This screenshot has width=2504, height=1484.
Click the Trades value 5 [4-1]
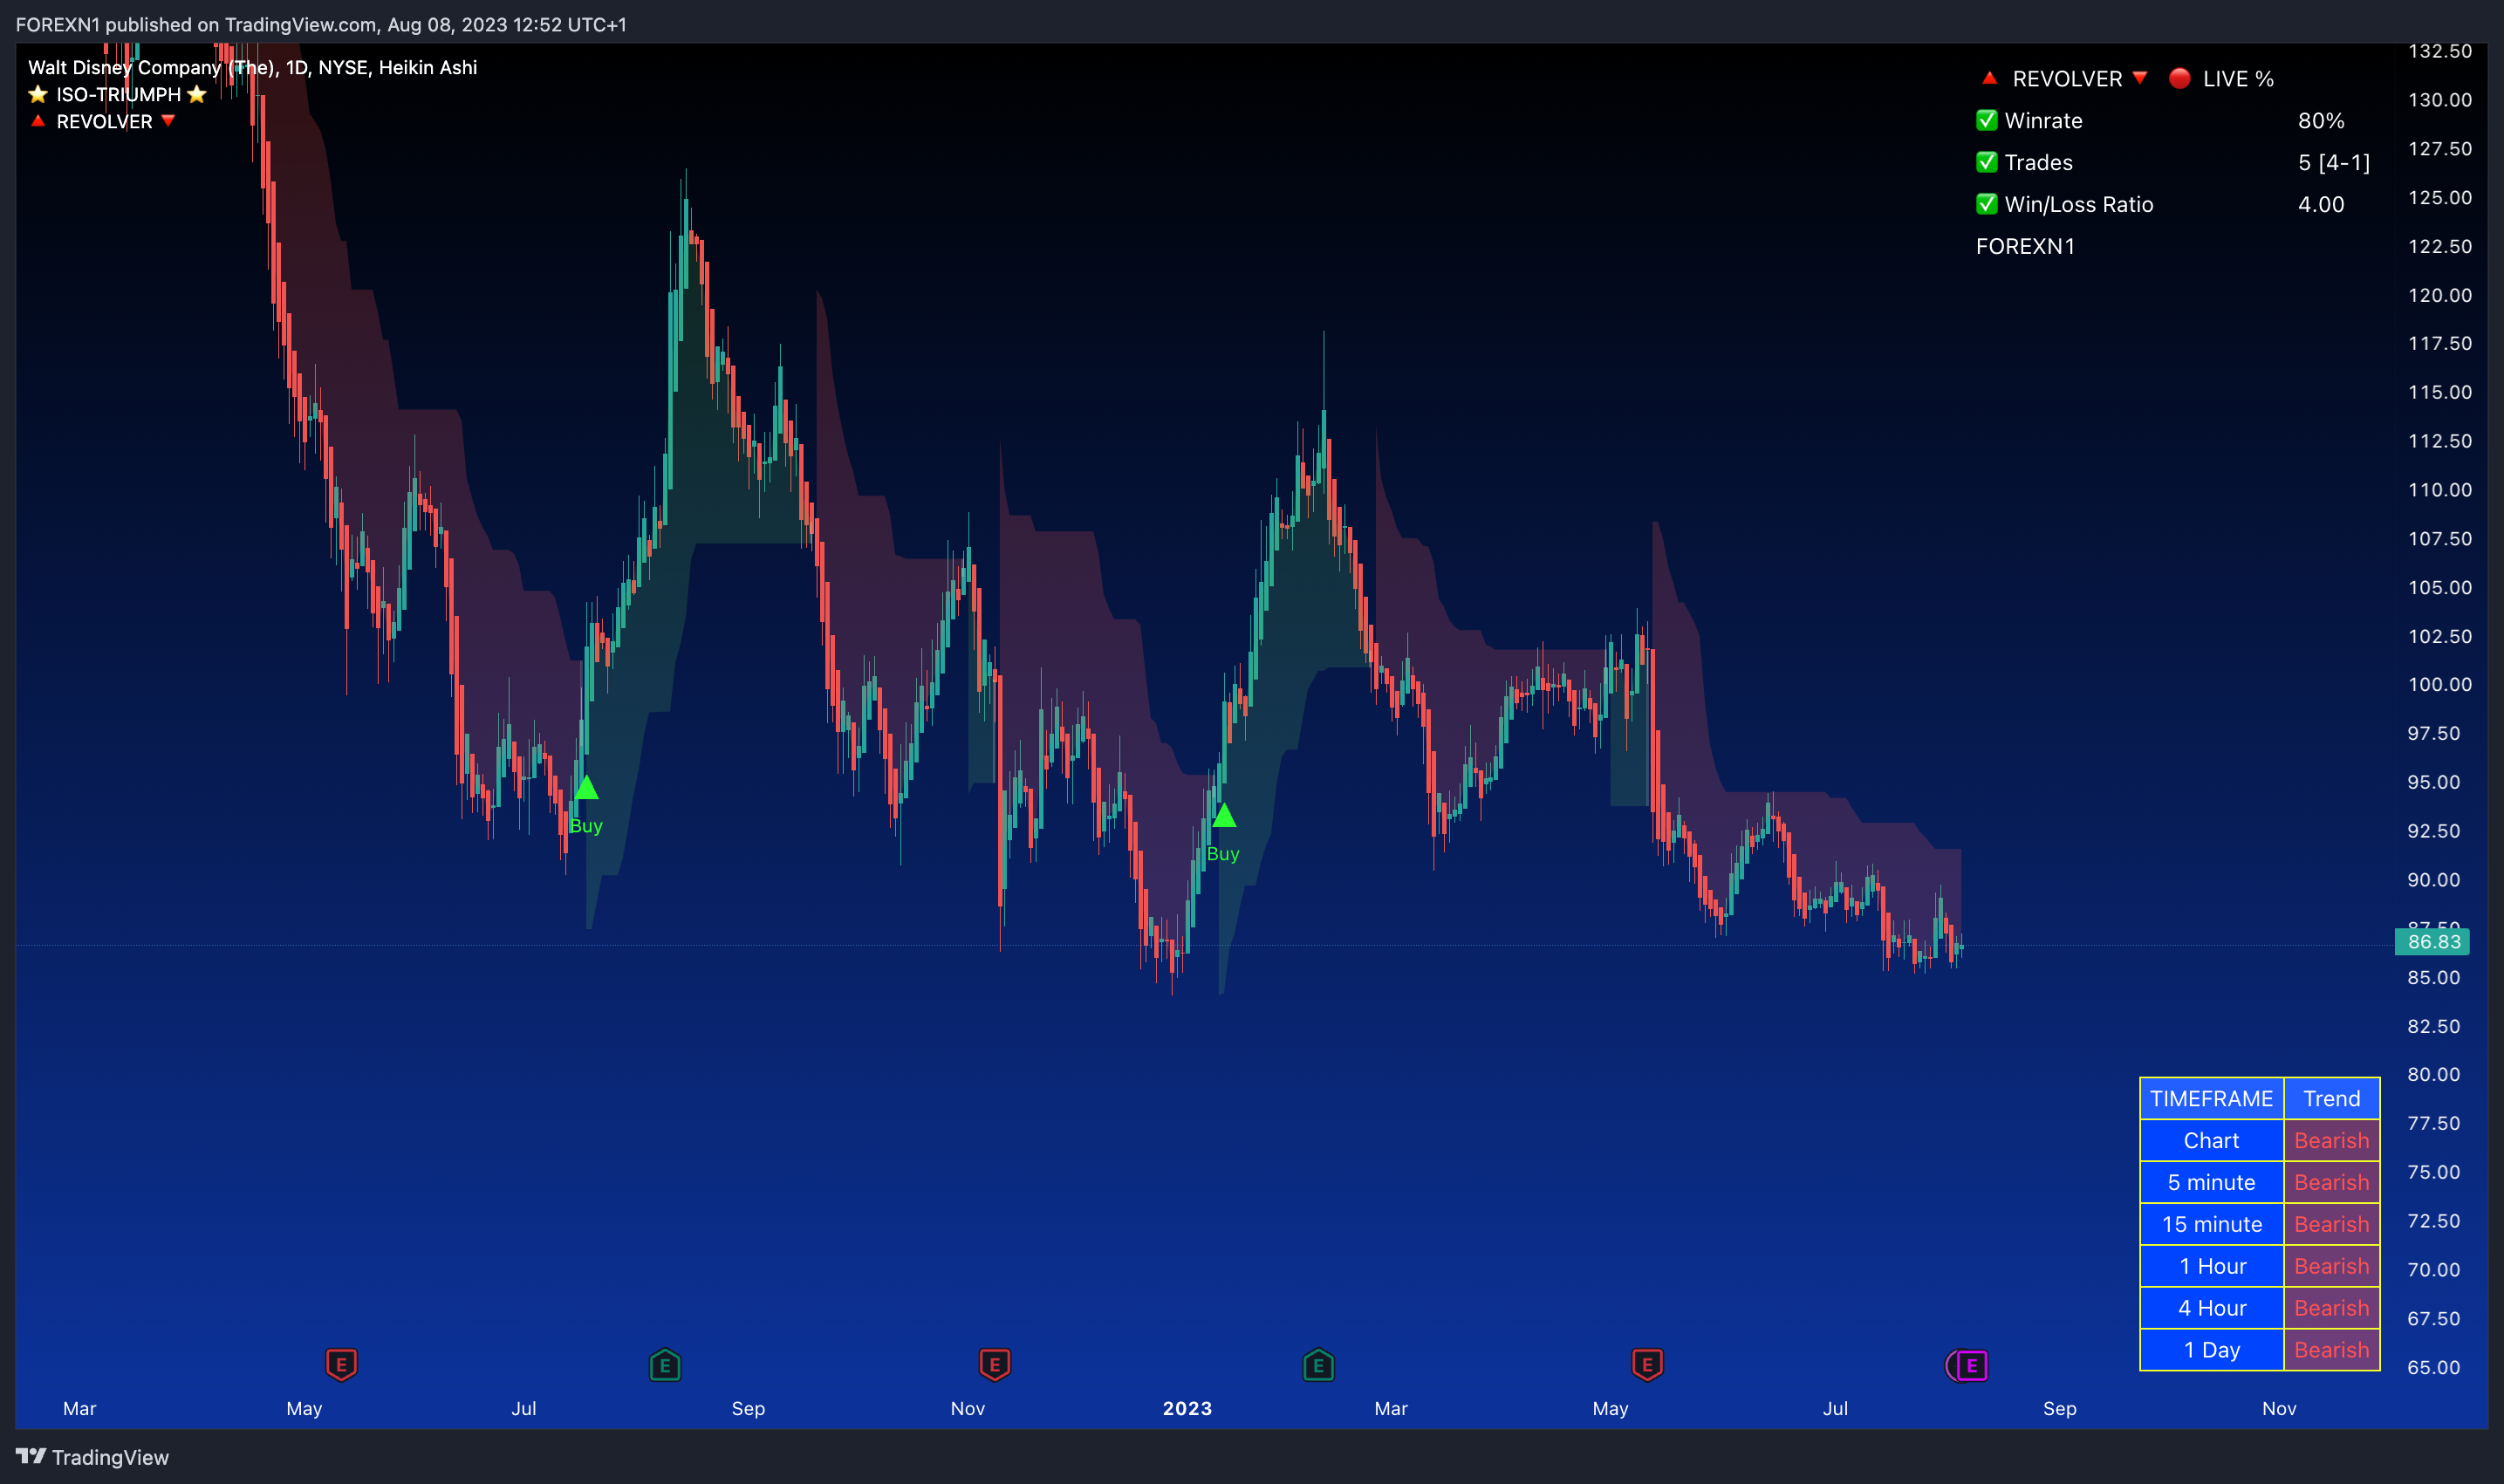[2334, 162]
